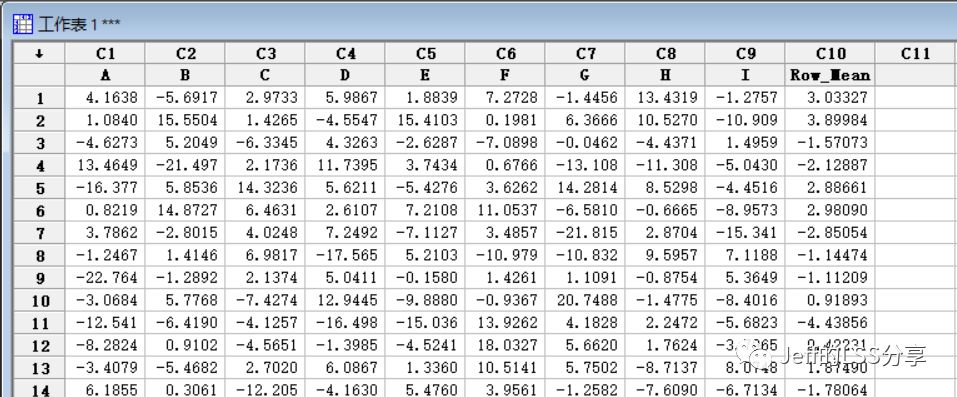Click column name cell I

pos(745,75)
